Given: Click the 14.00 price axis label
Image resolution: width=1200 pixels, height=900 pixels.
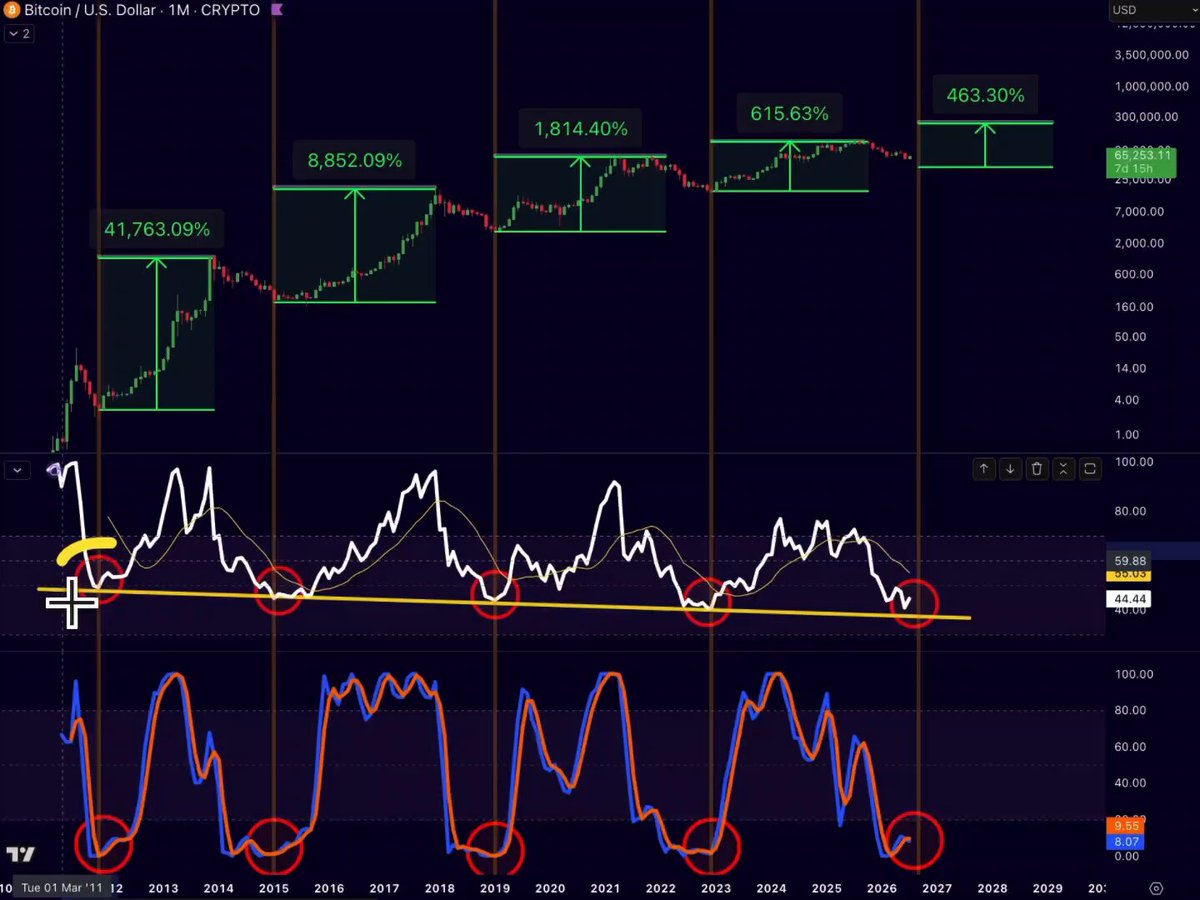Looking at the screenshot, I should (1131, 368).
